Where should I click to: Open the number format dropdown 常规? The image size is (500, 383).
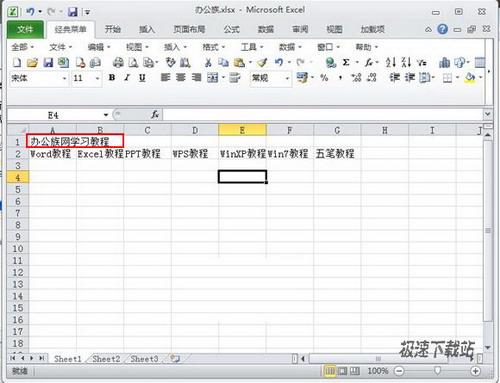click(287, 78)
